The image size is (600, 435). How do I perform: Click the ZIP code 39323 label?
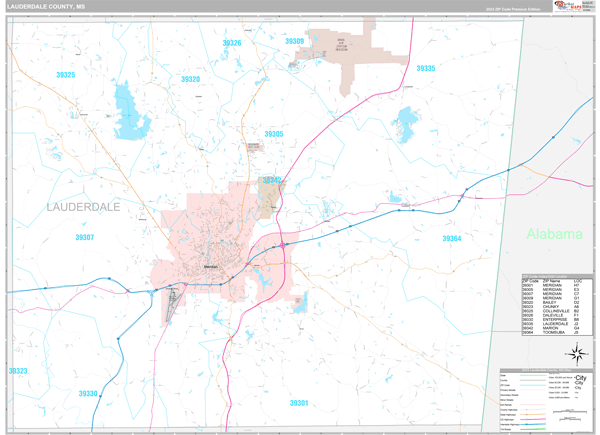point(18,371)
